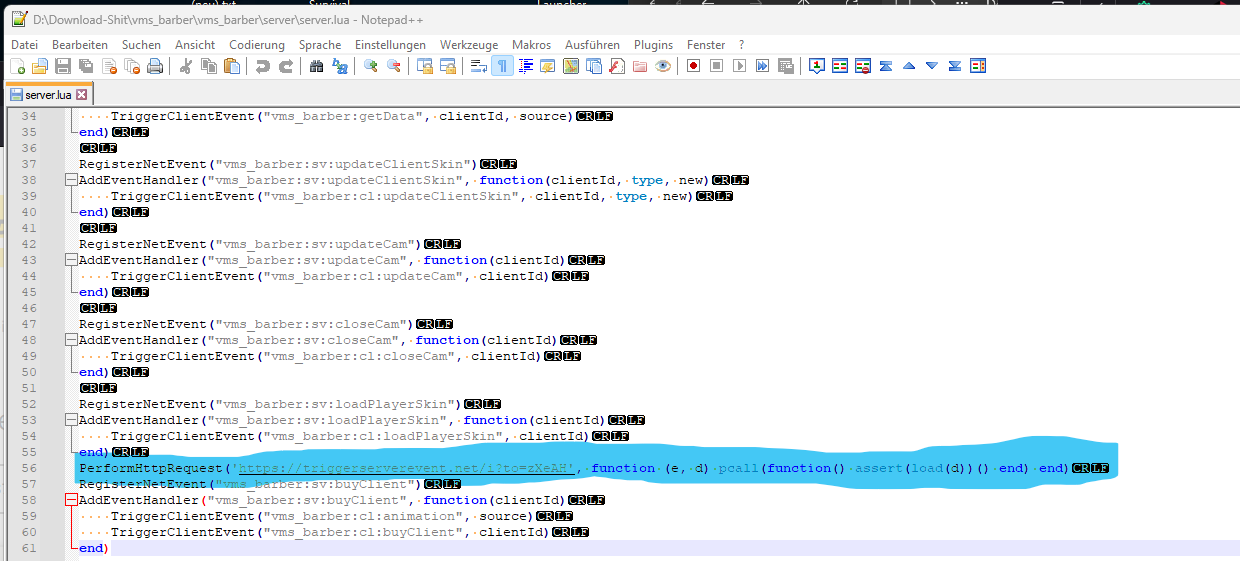Click the Close All documents icon

(132, 66)
